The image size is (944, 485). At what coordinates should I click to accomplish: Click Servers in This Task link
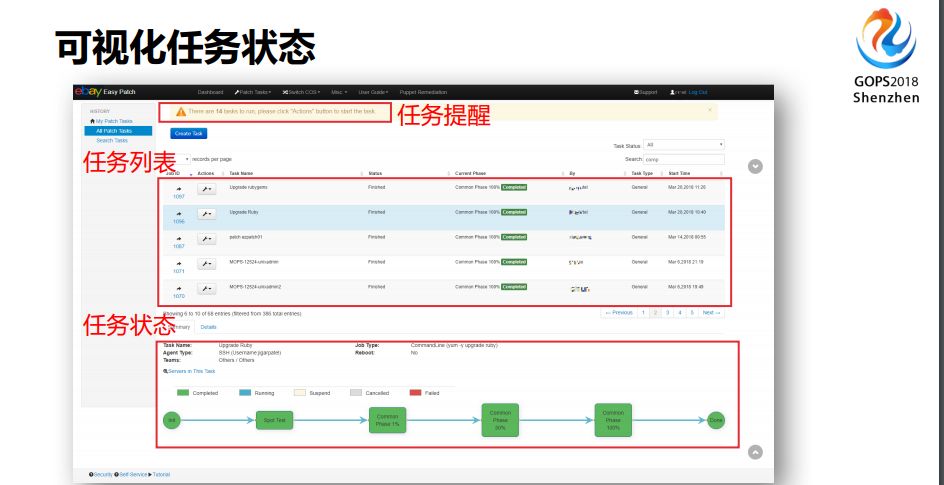tap(189, 371)
